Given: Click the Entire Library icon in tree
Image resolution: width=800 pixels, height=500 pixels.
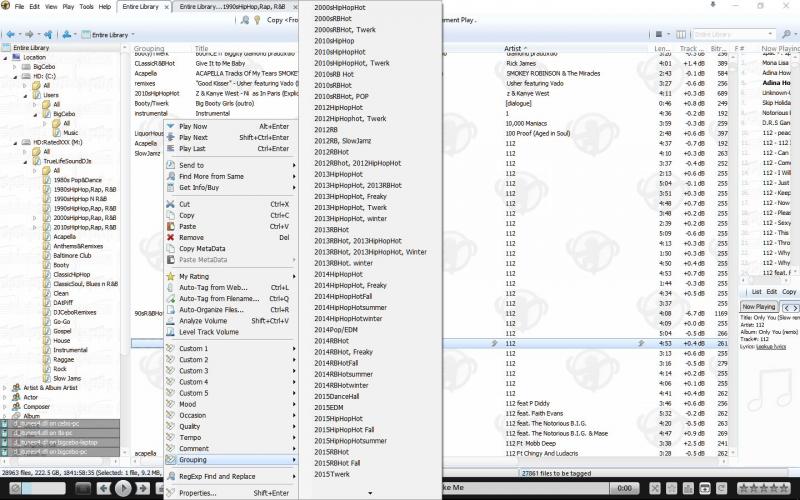Looking at the screenshot, I should click(x=6, y=47).
